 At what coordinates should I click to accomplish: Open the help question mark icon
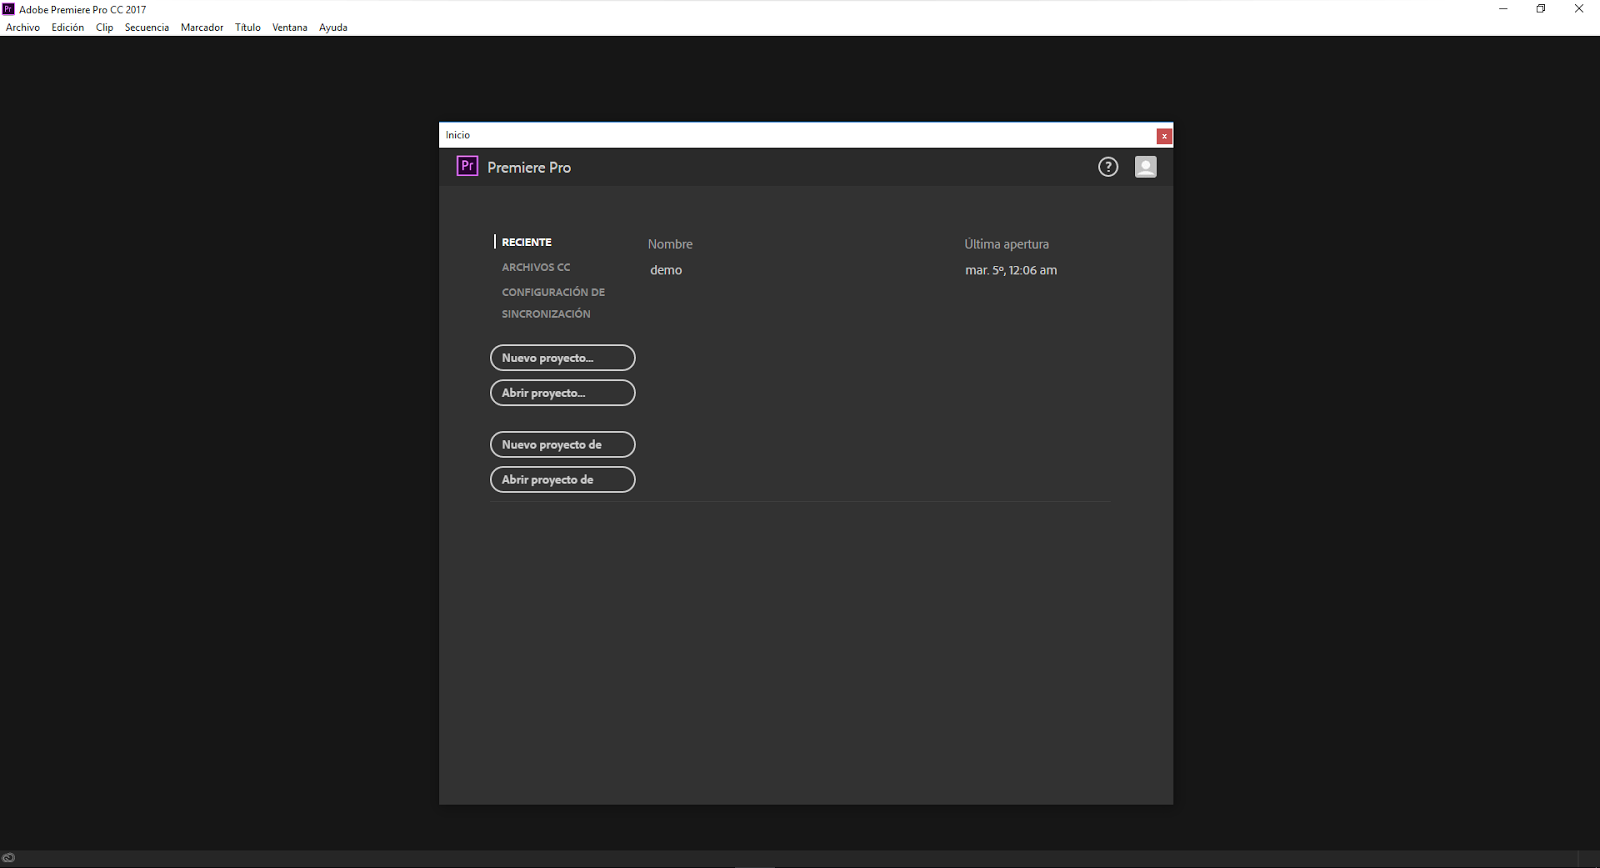[x=1108, y=167]
